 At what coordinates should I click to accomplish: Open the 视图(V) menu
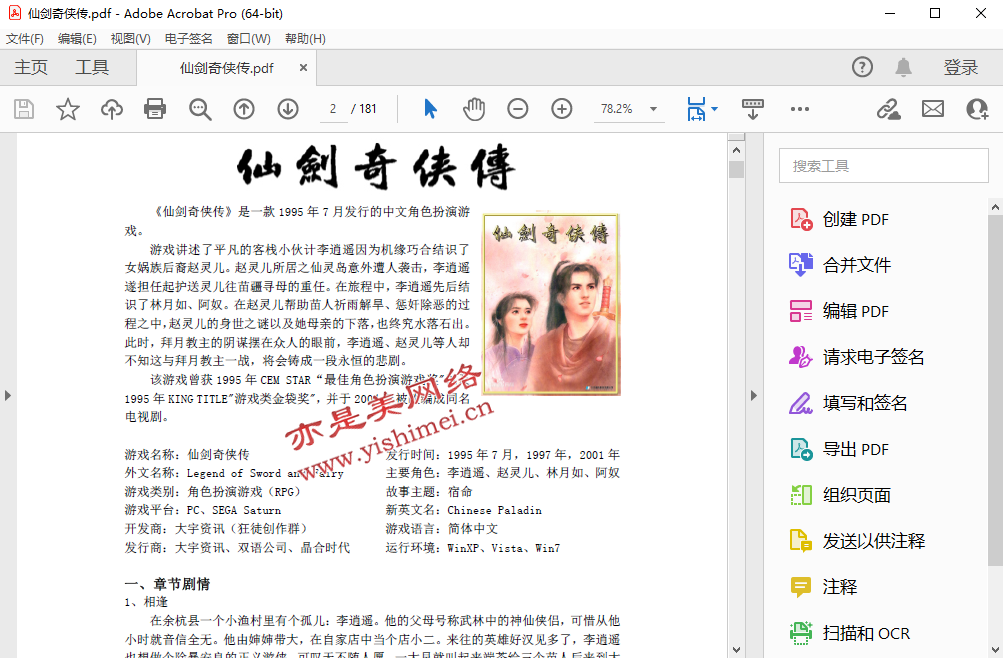(x=130, y=38)
